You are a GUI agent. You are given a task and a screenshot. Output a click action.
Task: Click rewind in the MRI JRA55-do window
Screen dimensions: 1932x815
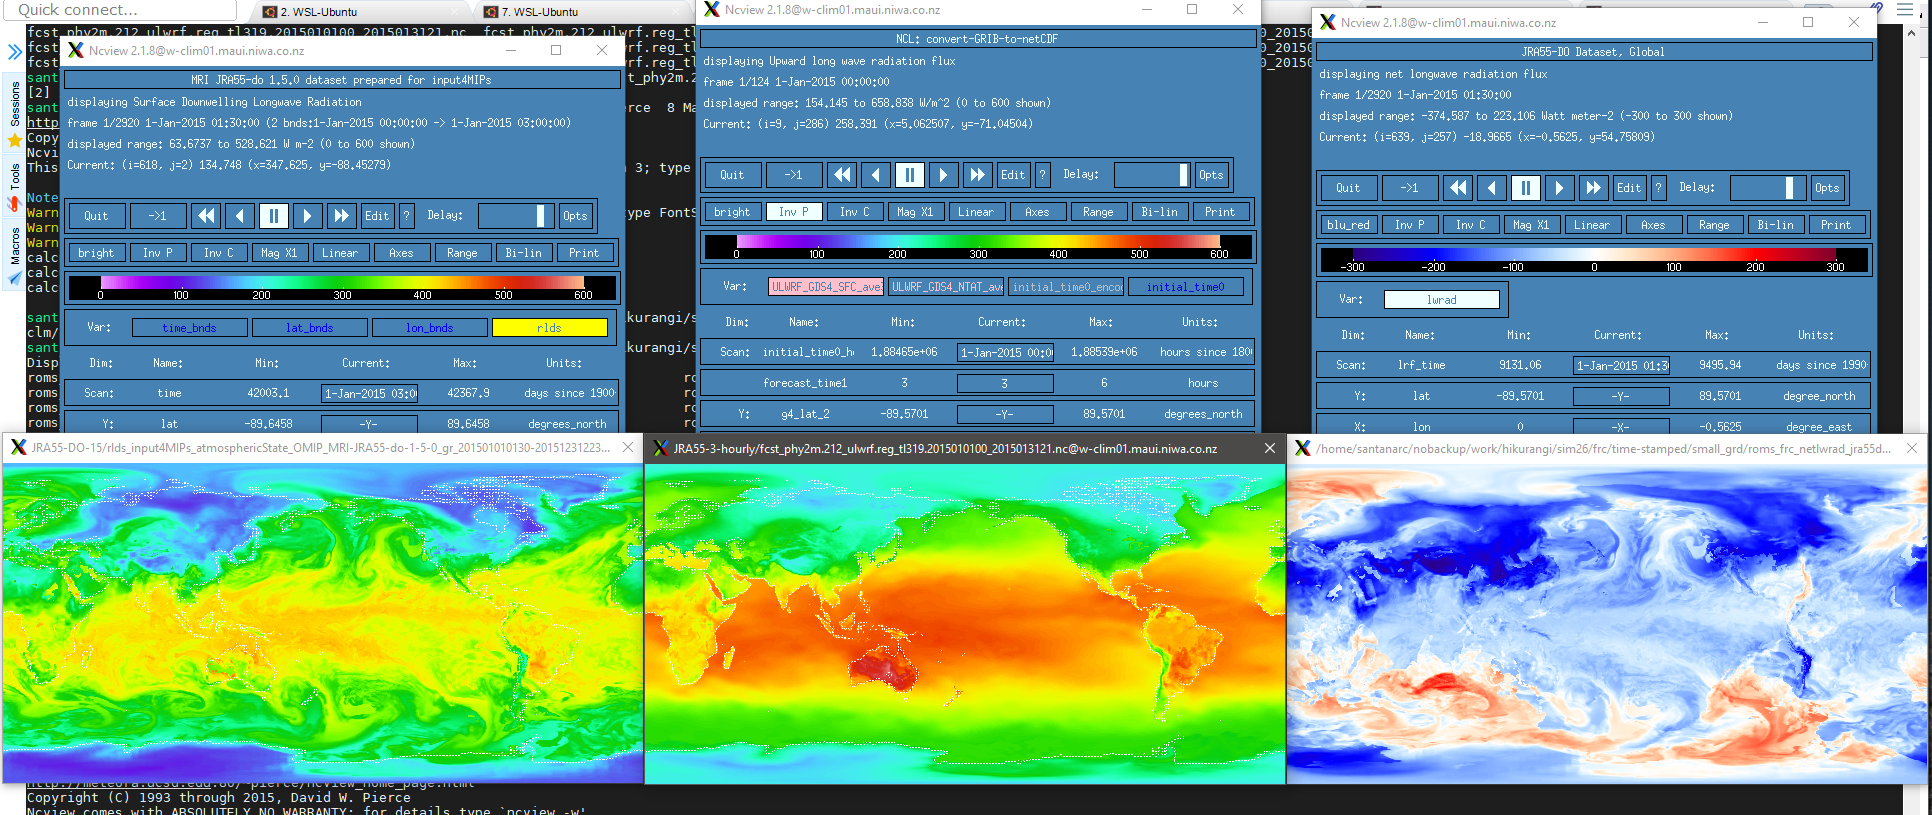pyautogui.click(x=206, y=216)
